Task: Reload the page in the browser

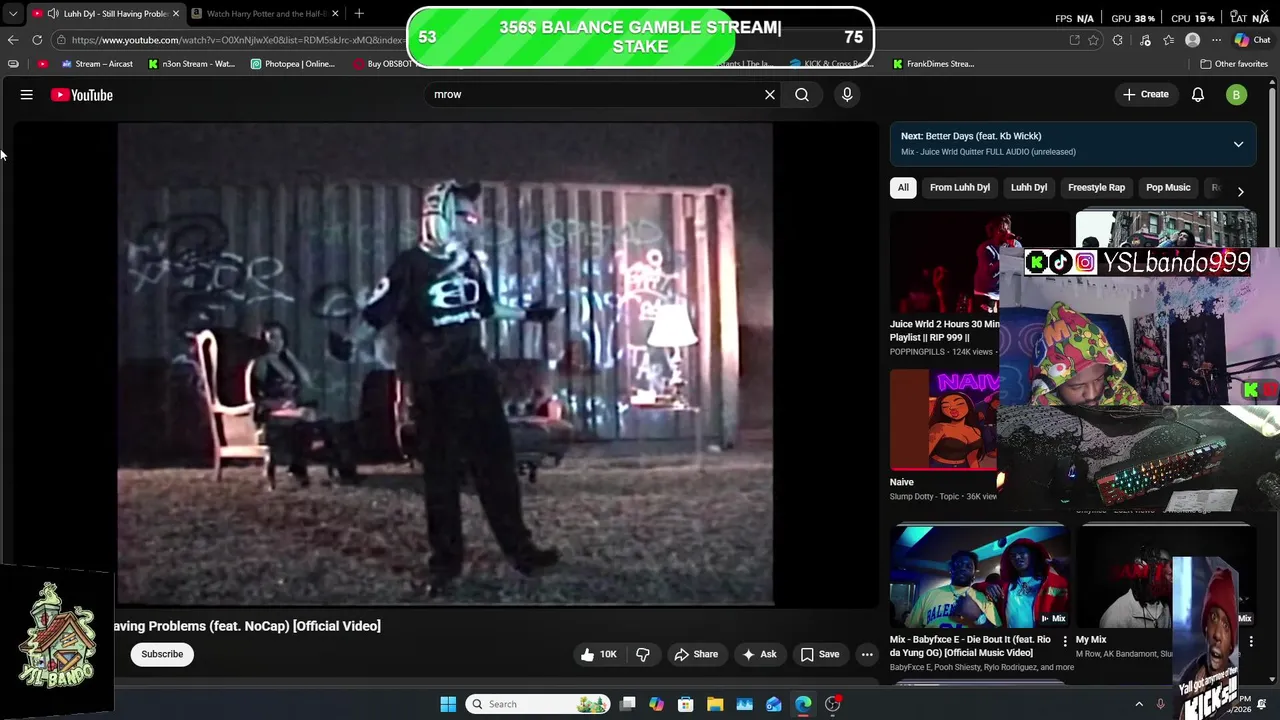Action: pyautogui.click(x=37, y=40)
